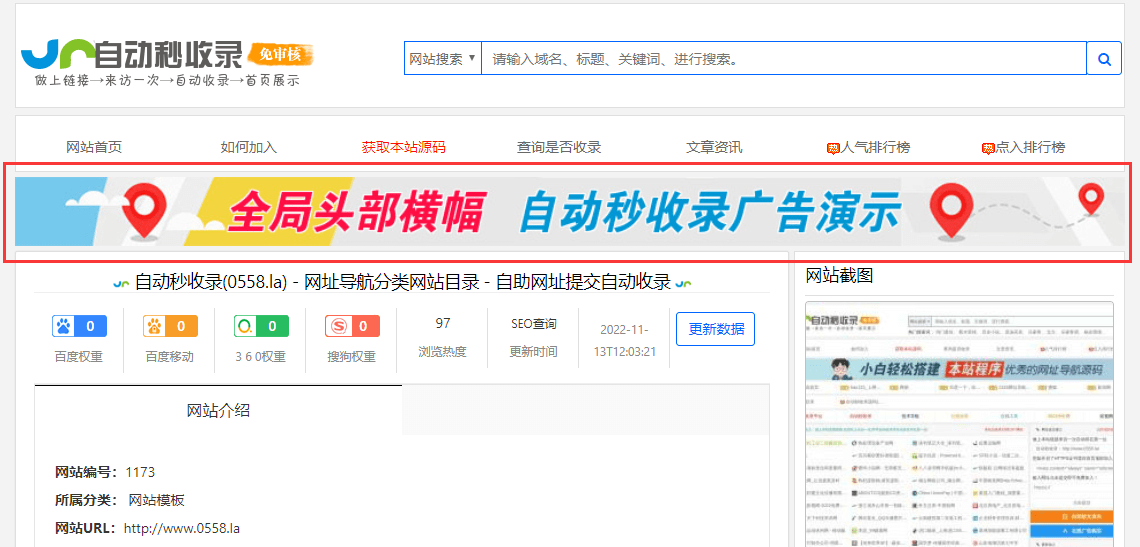Open 查询是否收录 page
This screenshot has width=1140, height=547.
[x=558, y=147]
